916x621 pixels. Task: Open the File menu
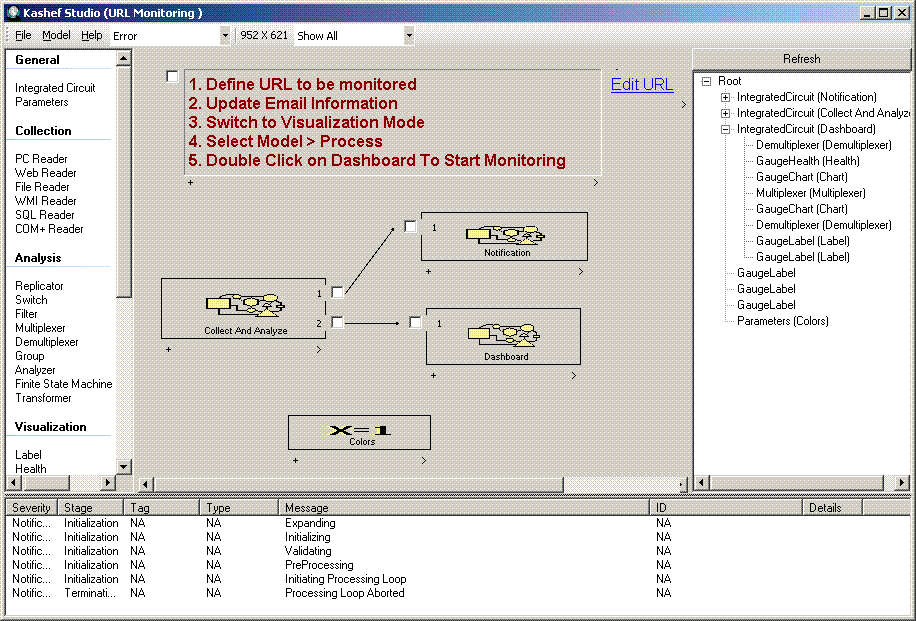coord(23,35)
